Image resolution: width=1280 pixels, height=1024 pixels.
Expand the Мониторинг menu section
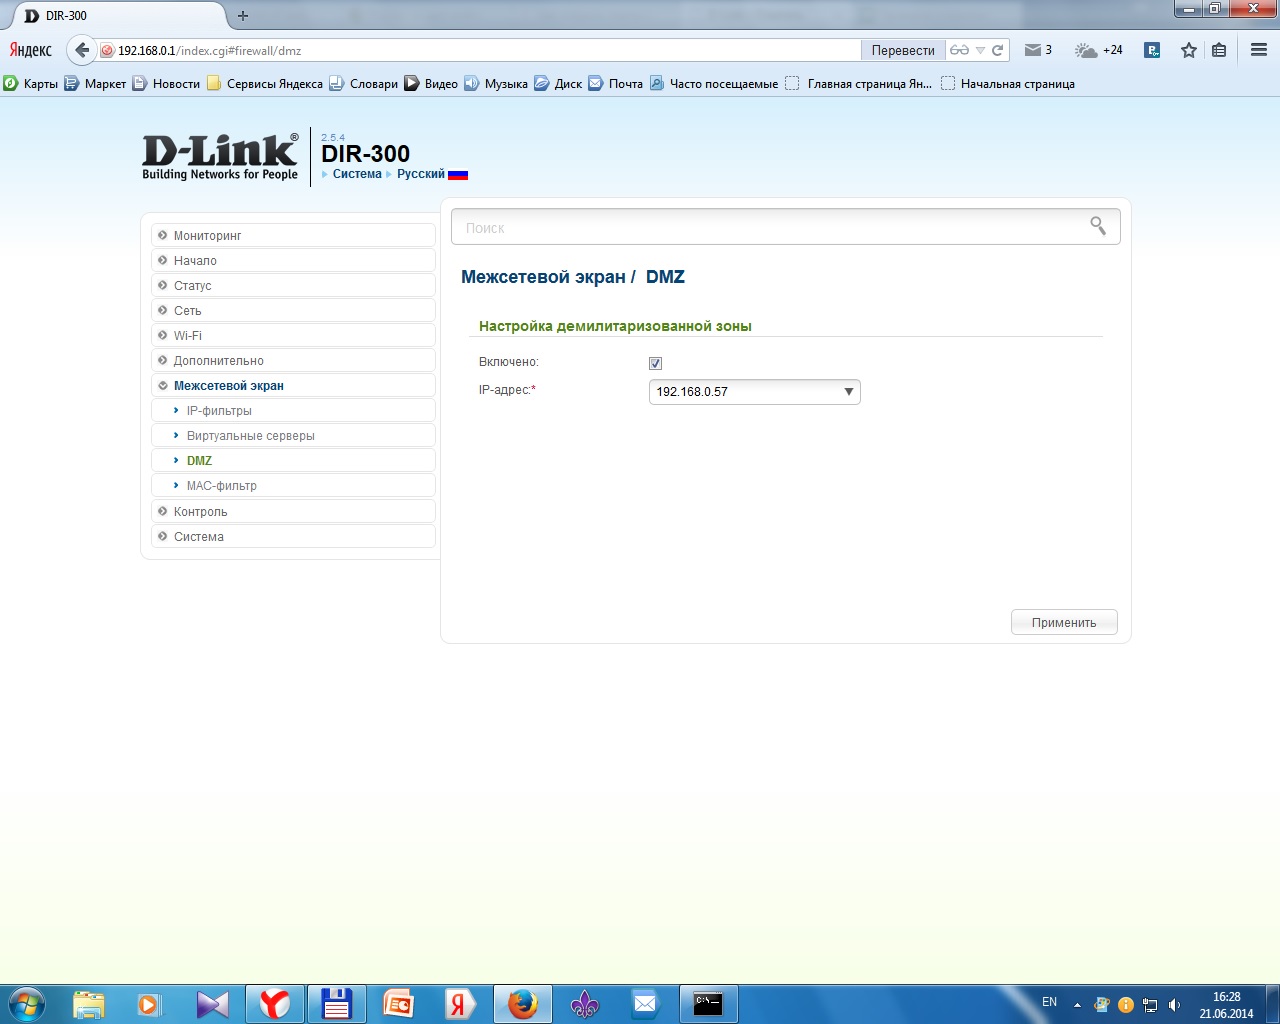293,235
